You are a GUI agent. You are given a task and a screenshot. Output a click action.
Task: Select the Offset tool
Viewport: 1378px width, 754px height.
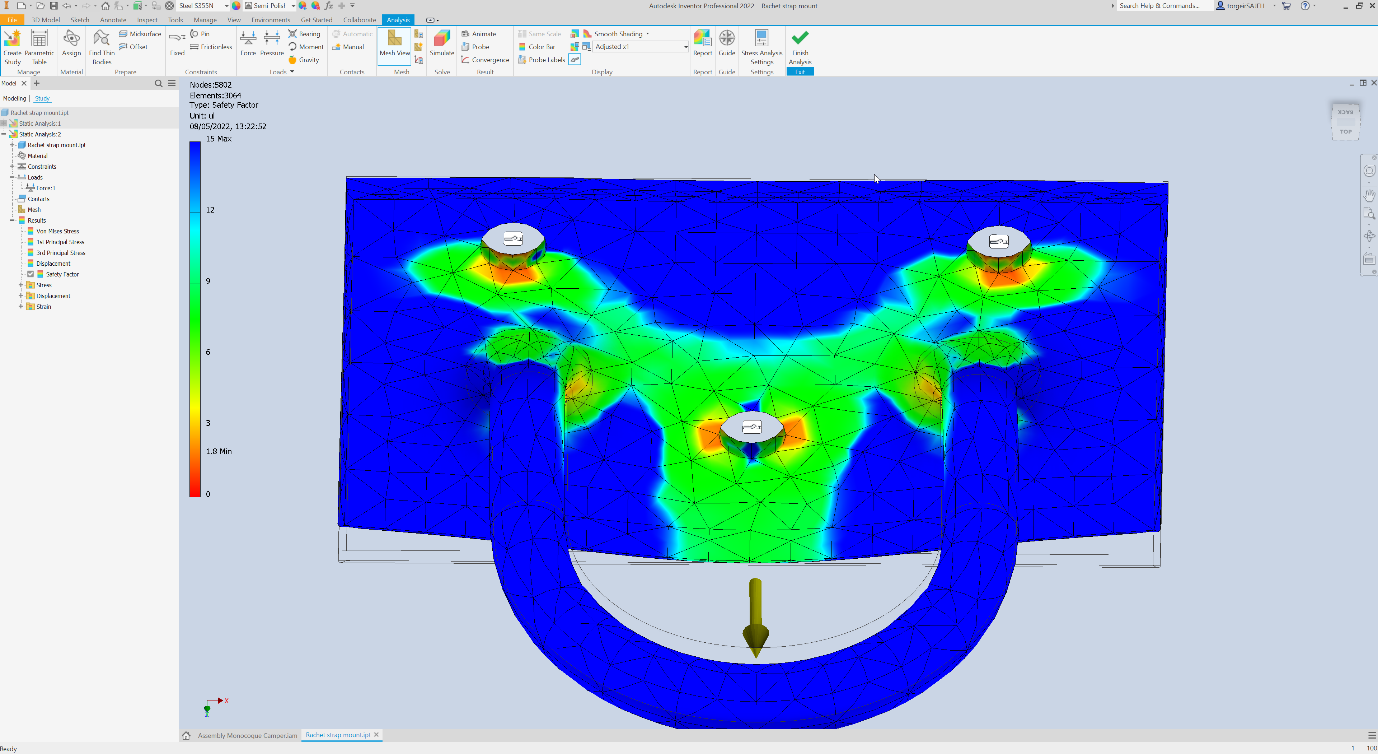133,47
